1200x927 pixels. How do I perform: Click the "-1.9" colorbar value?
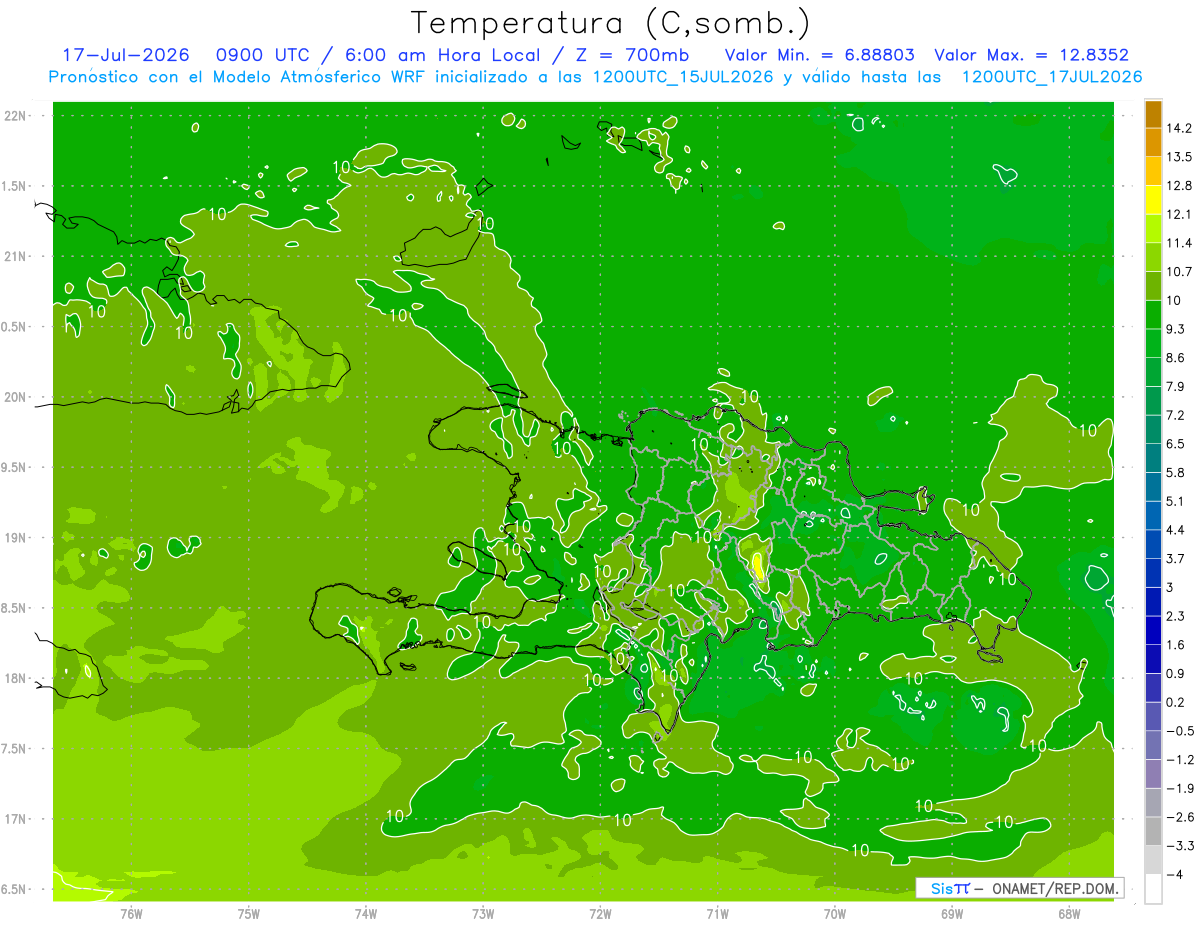click(1179, 788)
